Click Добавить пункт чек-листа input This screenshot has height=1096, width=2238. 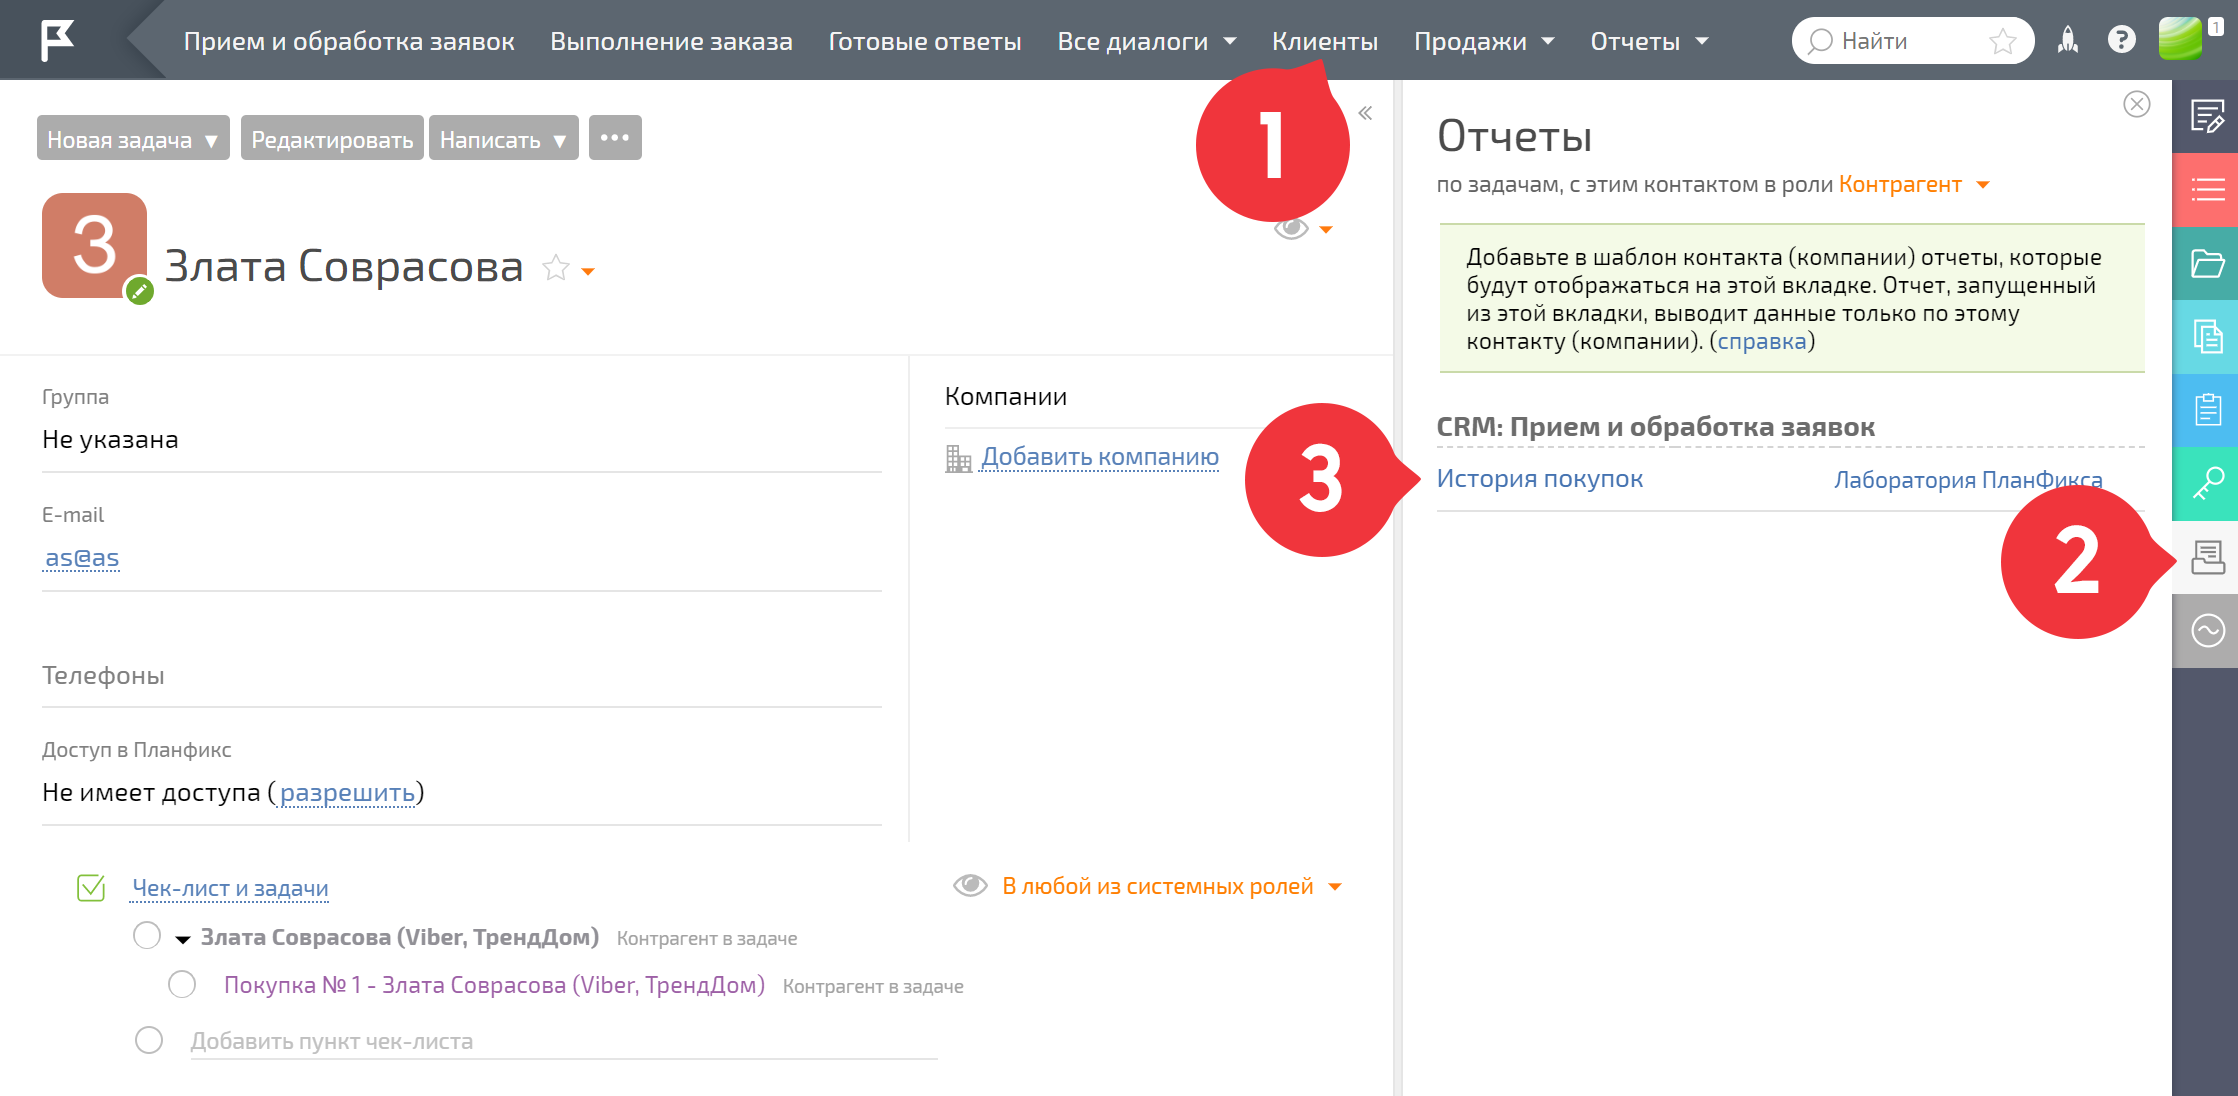563,1041
